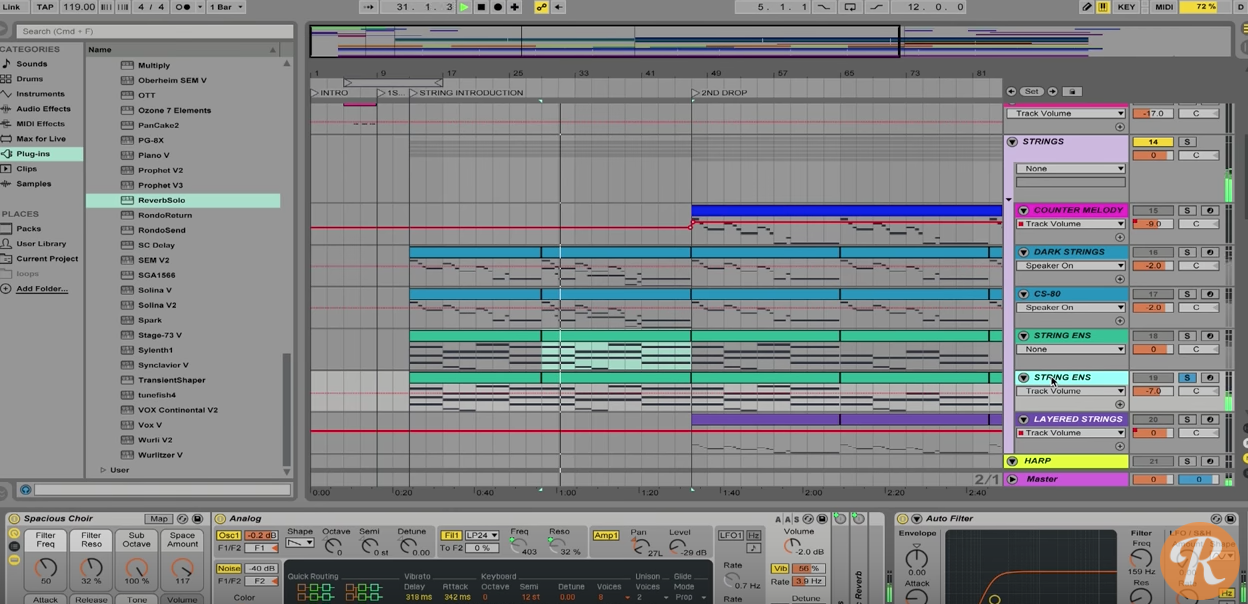The height and width of the screenshot is (604, 1248).
Task: Jump to the INTRO locator
Action: (x=329, y=93)
